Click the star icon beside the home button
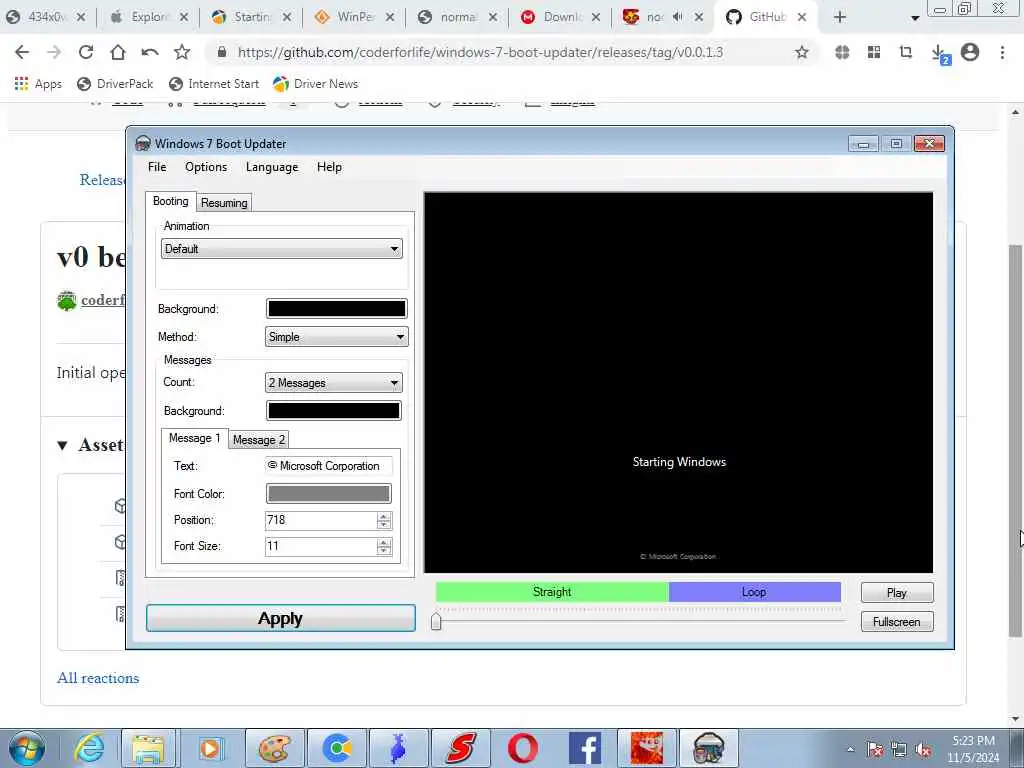 pos(182,52)
